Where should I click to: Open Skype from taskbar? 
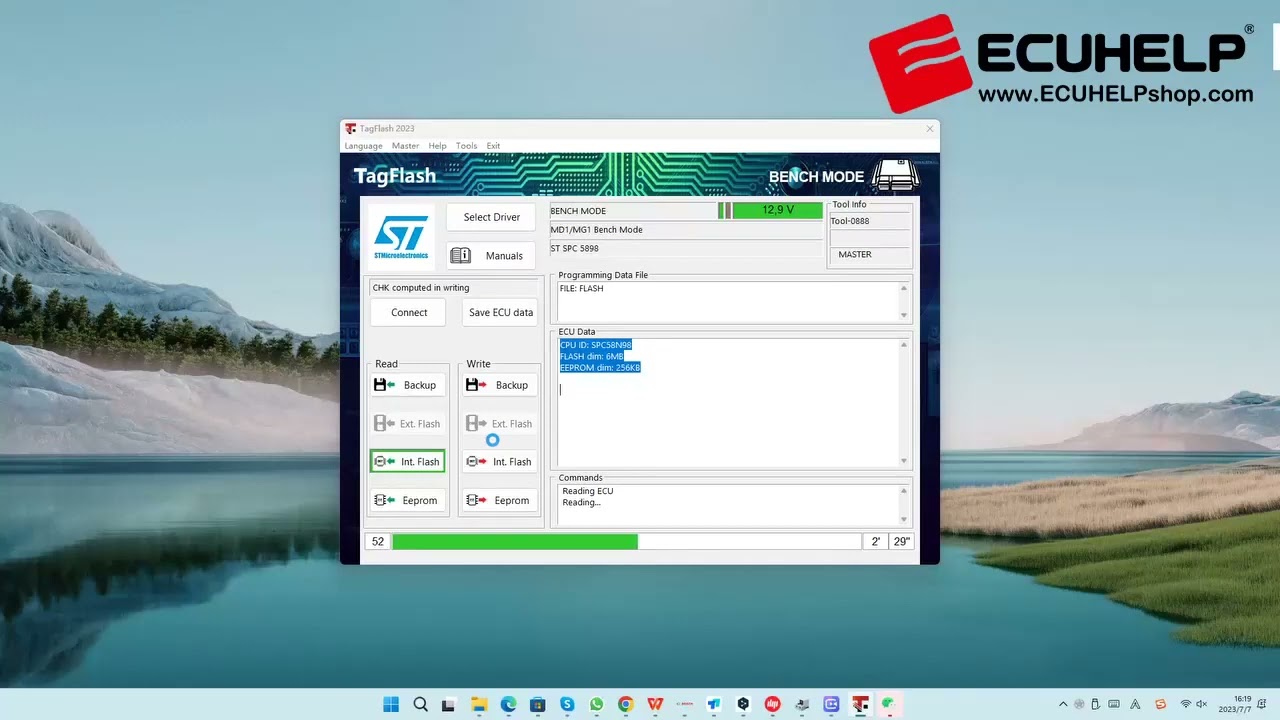567,705
